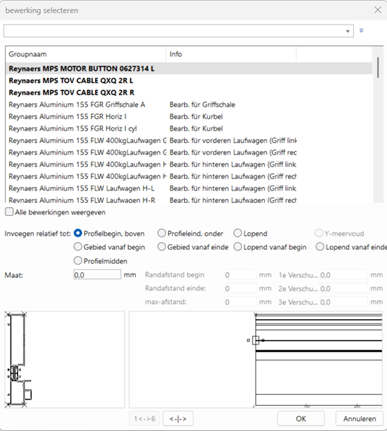Click the Groupnaam column header

[x=86, y=54]
